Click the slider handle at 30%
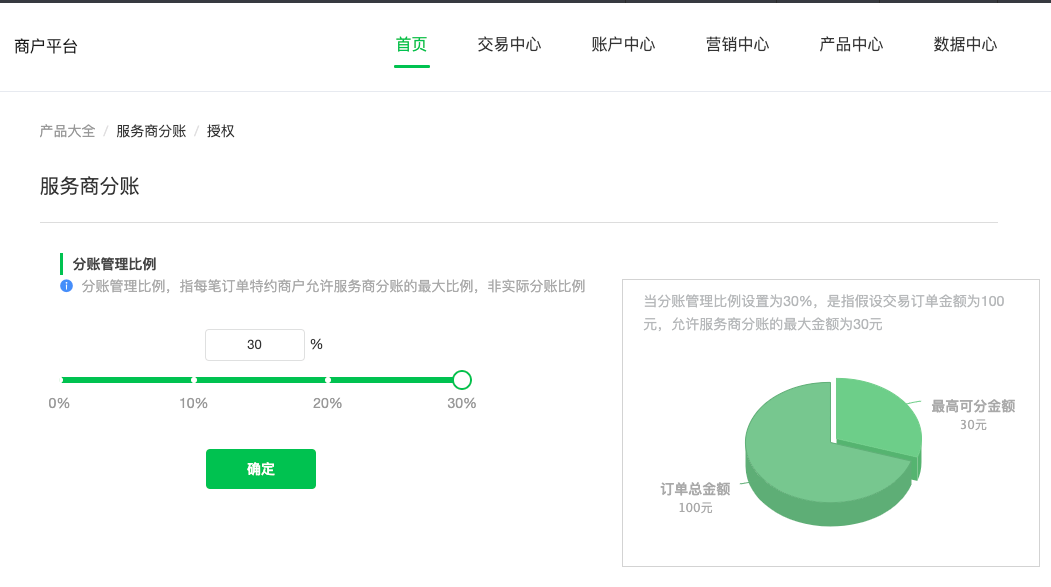The height and width of the screenshot is (587, 1051). tap(462, 380)
